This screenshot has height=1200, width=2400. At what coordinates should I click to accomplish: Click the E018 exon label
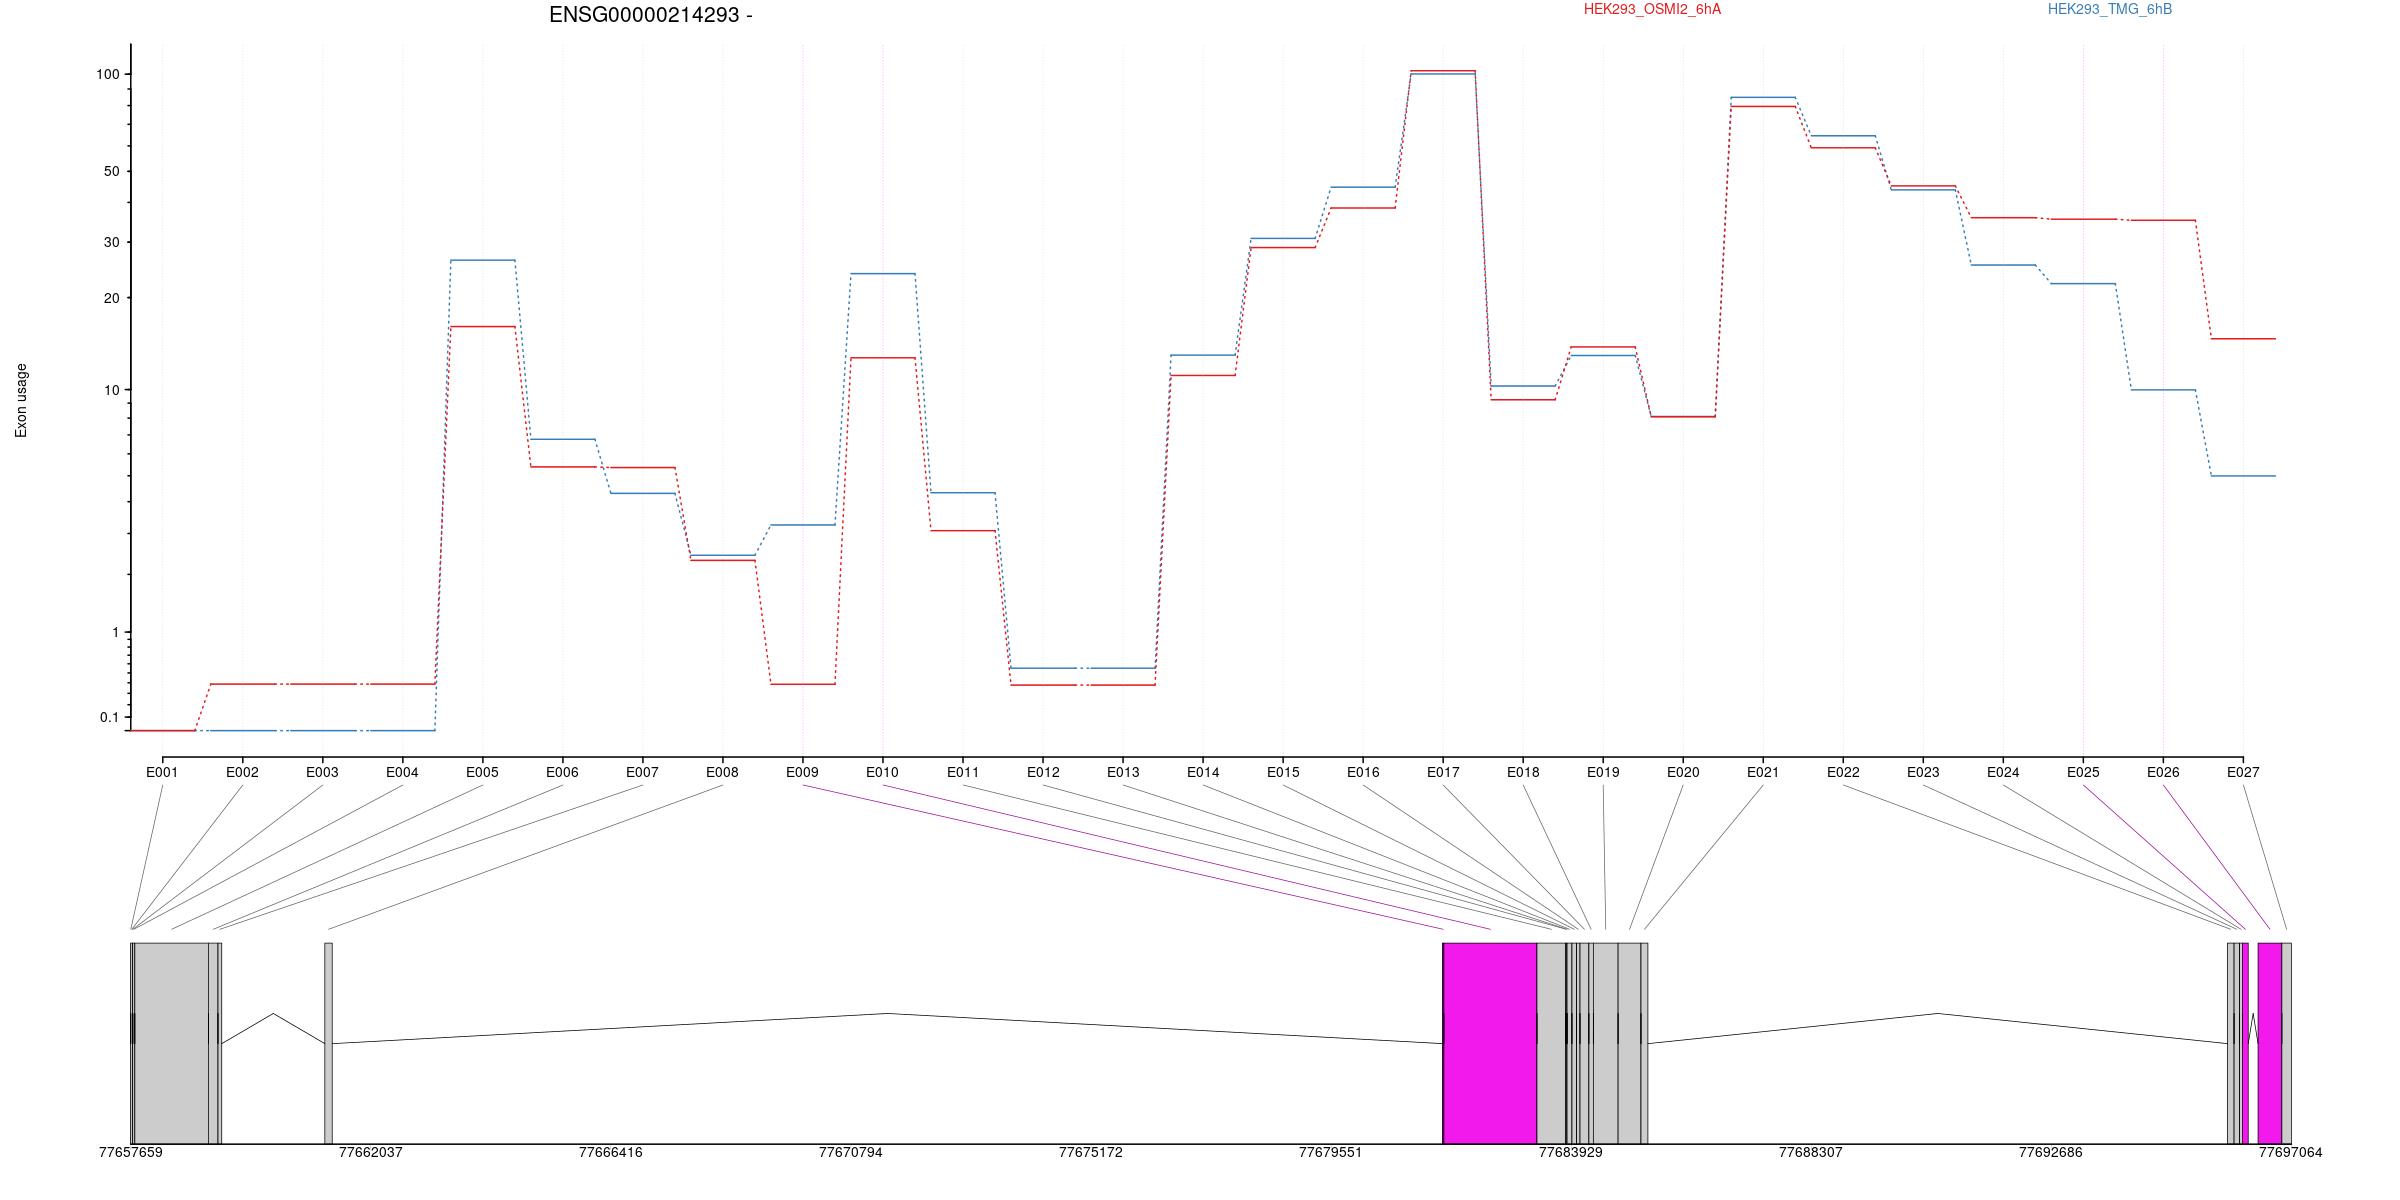(x=1523, y=772)
